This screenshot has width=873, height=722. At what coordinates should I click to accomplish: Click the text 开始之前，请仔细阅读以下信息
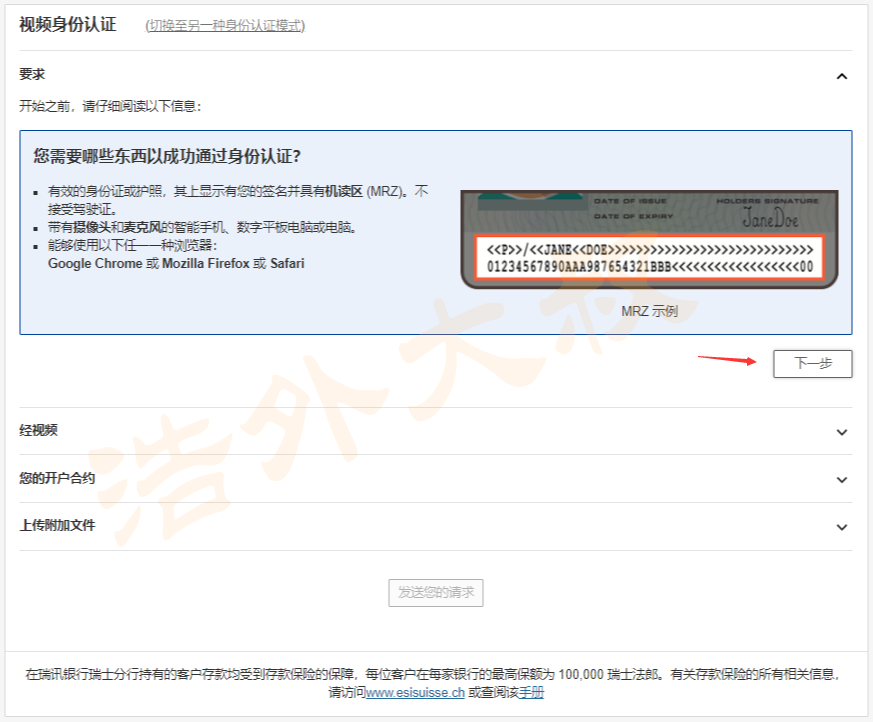(110, 106)
